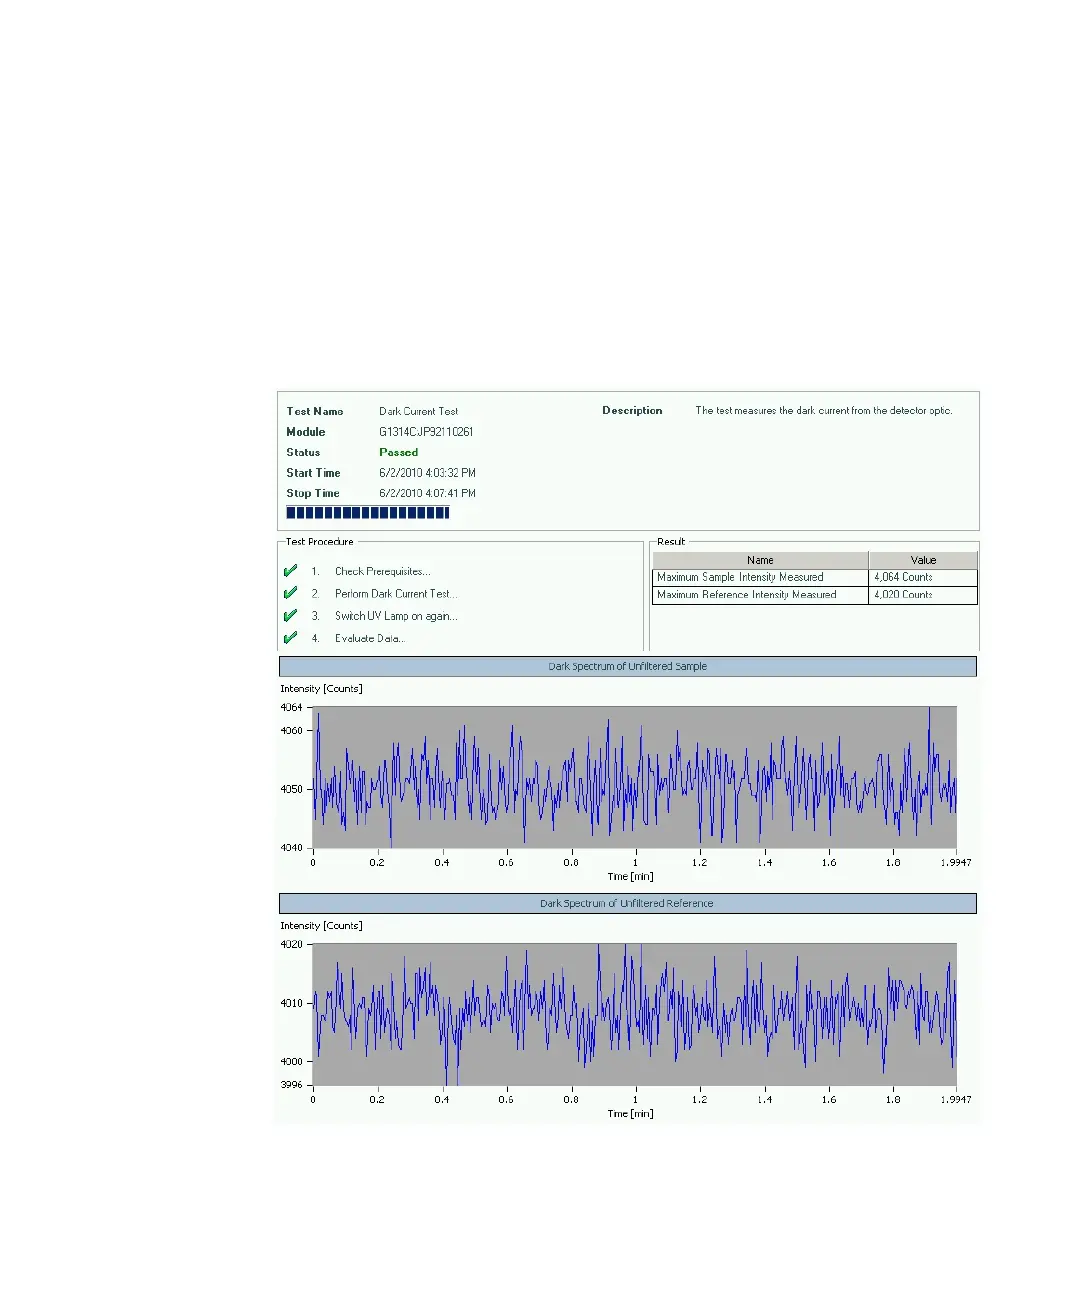The height and width of the screenshot is (1296, 1080).
Task: Click the Result group label
Action: tap(671, 542)
